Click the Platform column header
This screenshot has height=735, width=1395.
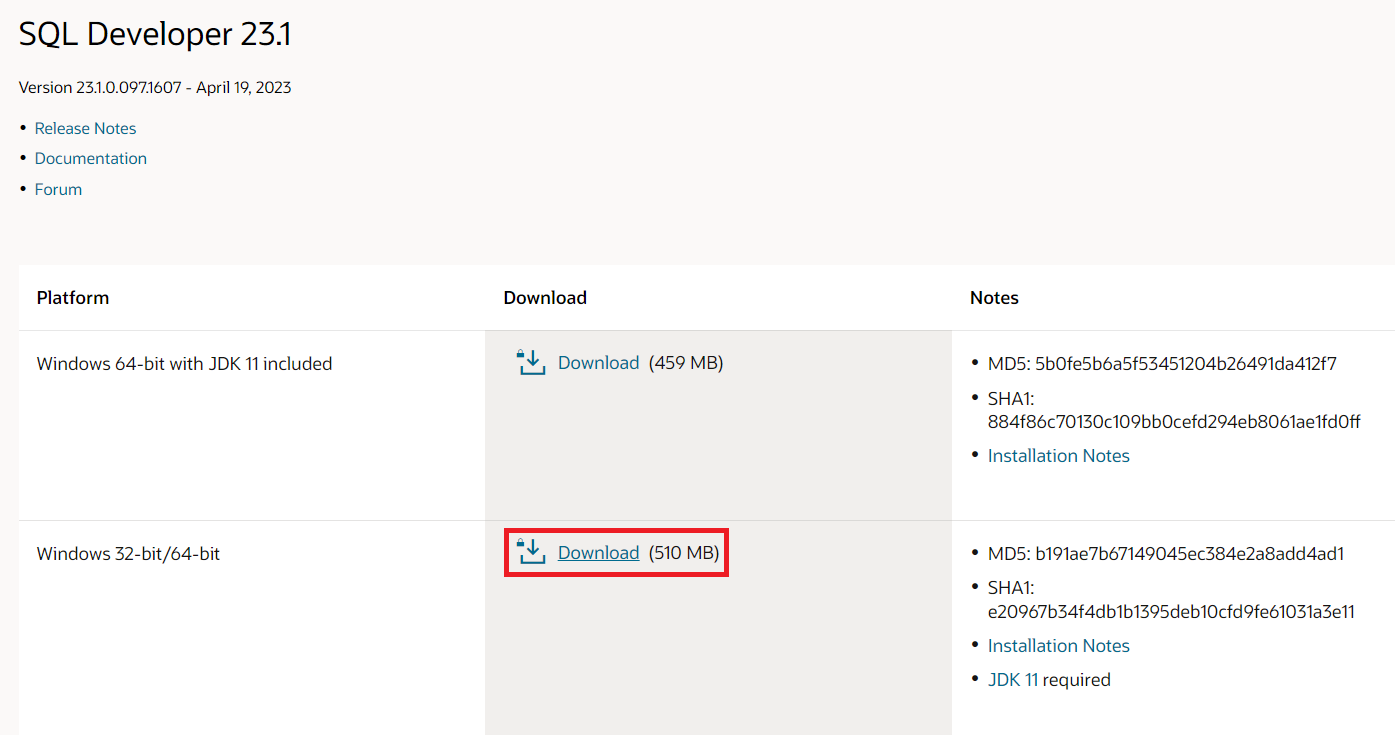tap(73, 298)
